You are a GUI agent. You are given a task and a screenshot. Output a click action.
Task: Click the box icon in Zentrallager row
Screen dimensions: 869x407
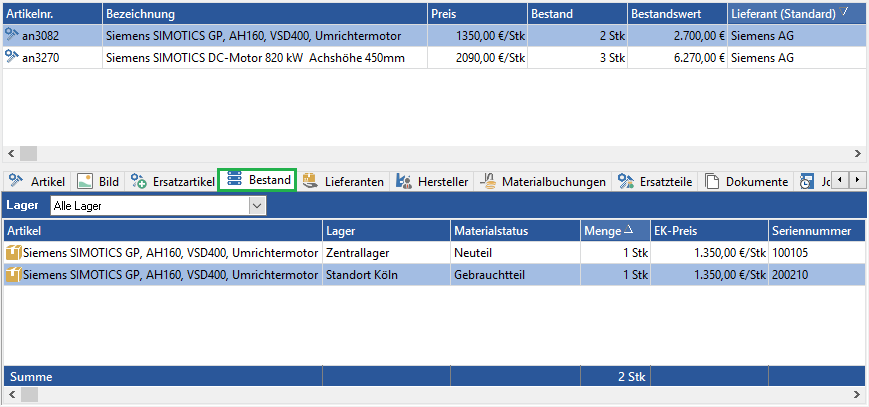[13, 253]
